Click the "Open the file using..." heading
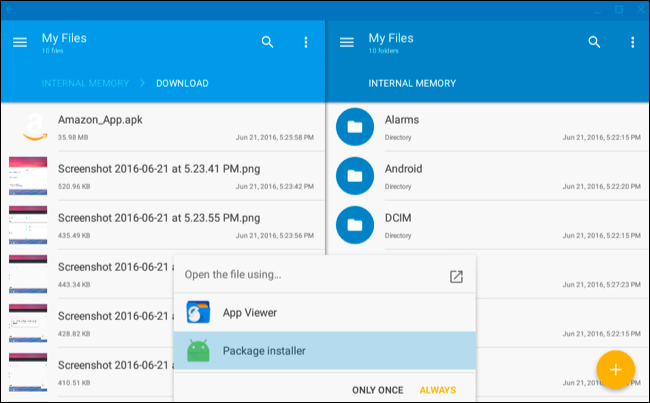 (233, 274)
